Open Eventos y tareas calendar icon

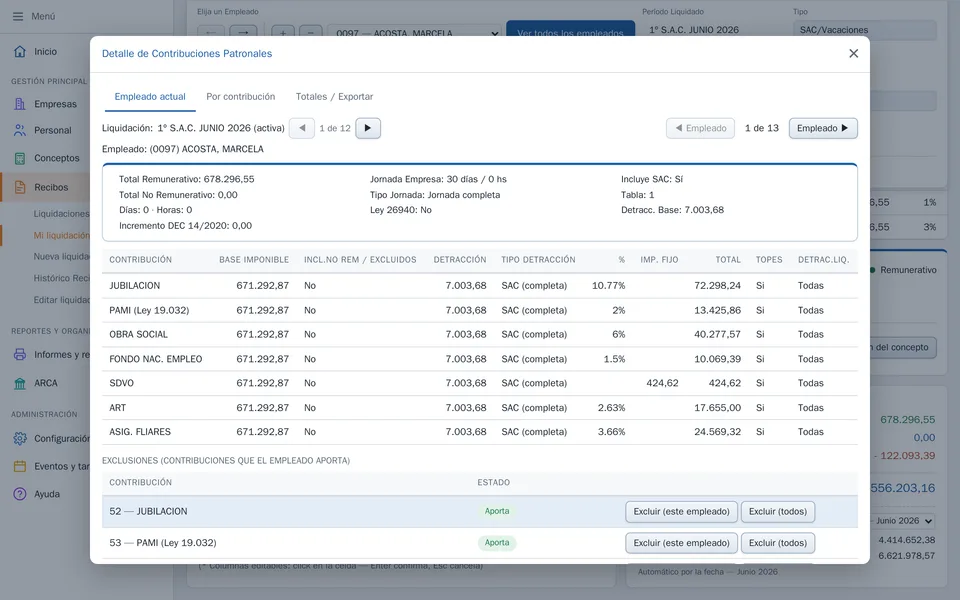pos(20,467)
